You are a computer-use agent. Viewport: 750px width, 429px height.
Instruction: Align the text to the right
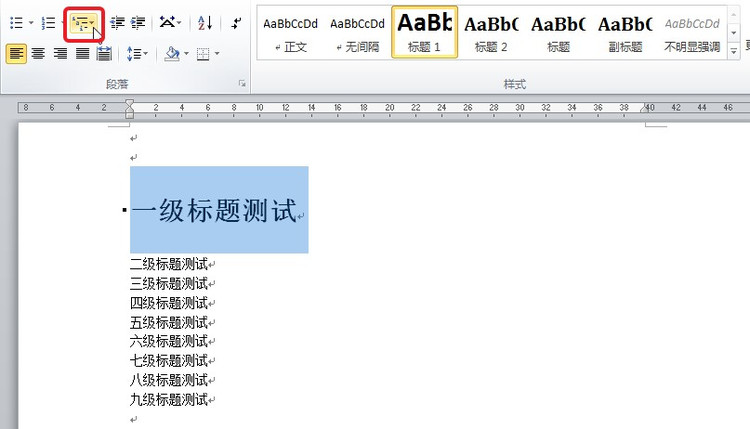[60, 54]
